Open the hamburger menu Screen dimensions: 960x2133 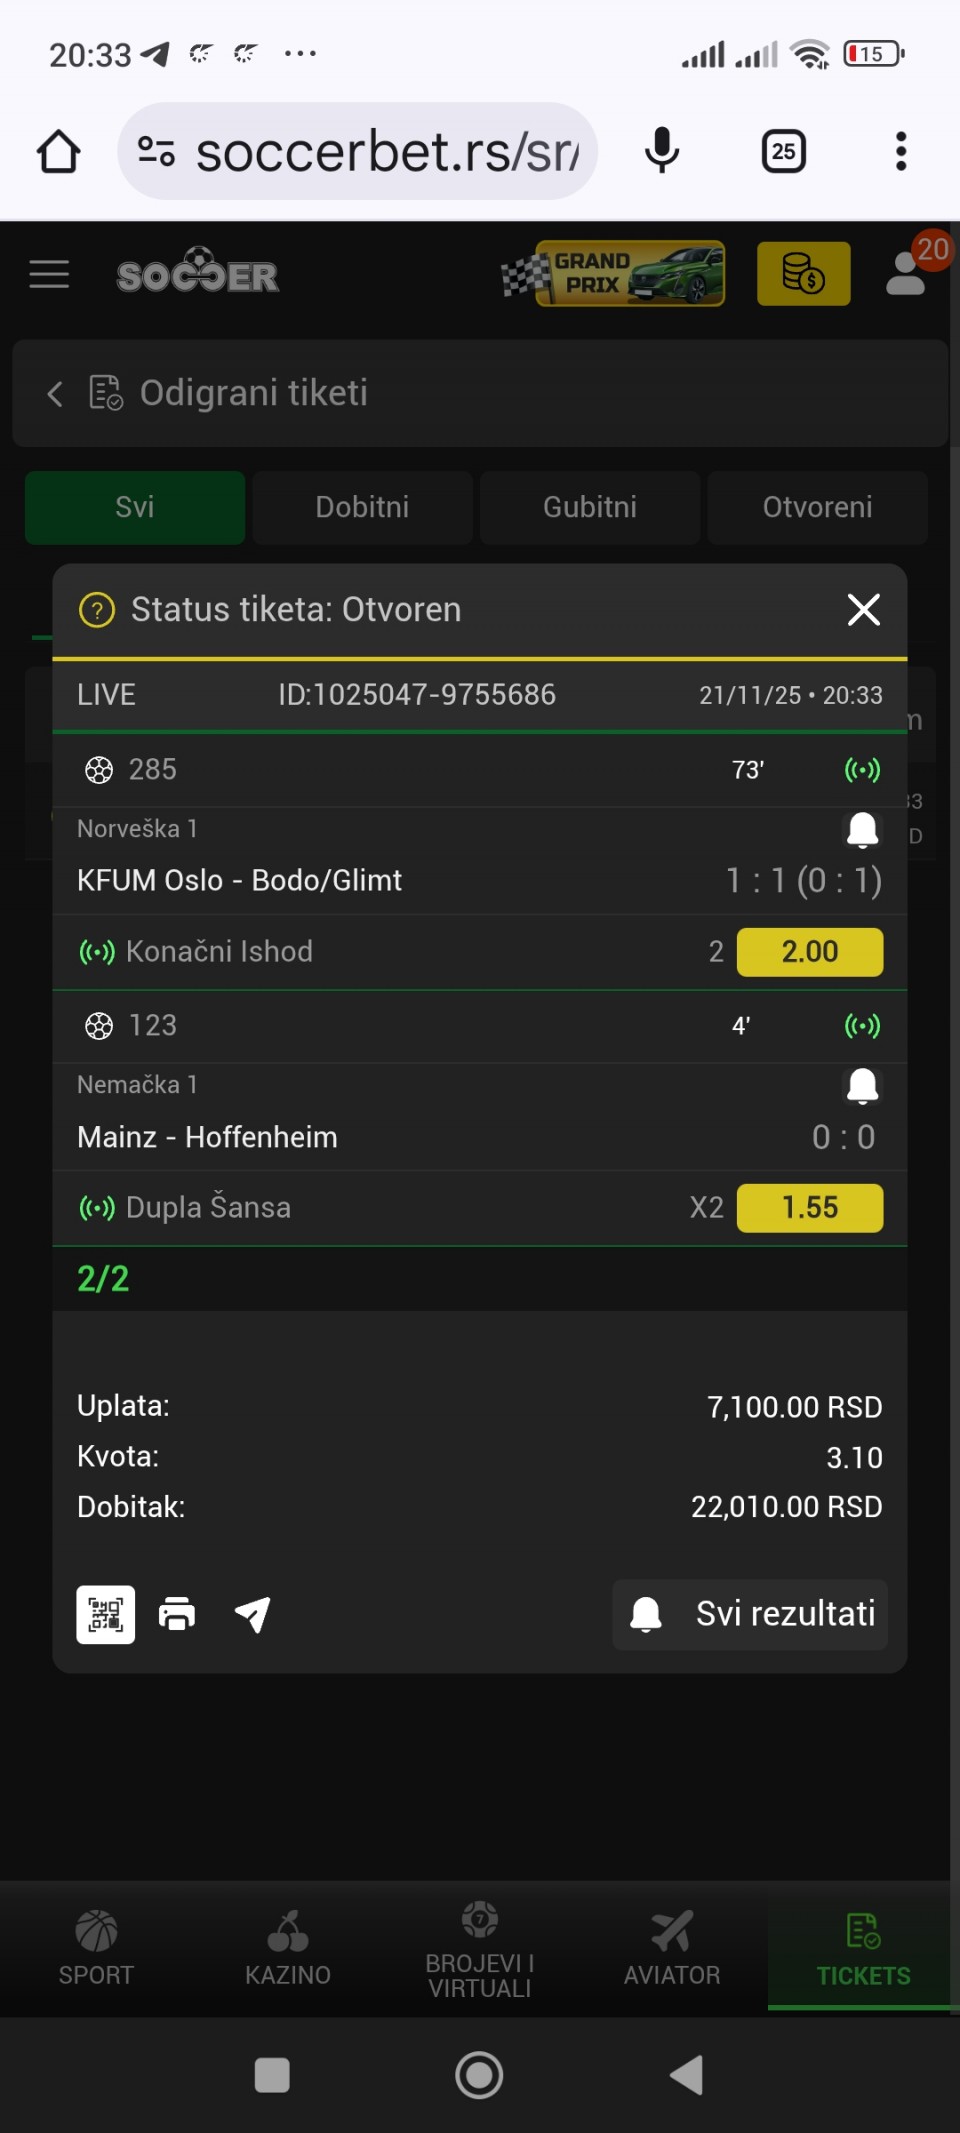click(x=49, y=274)
